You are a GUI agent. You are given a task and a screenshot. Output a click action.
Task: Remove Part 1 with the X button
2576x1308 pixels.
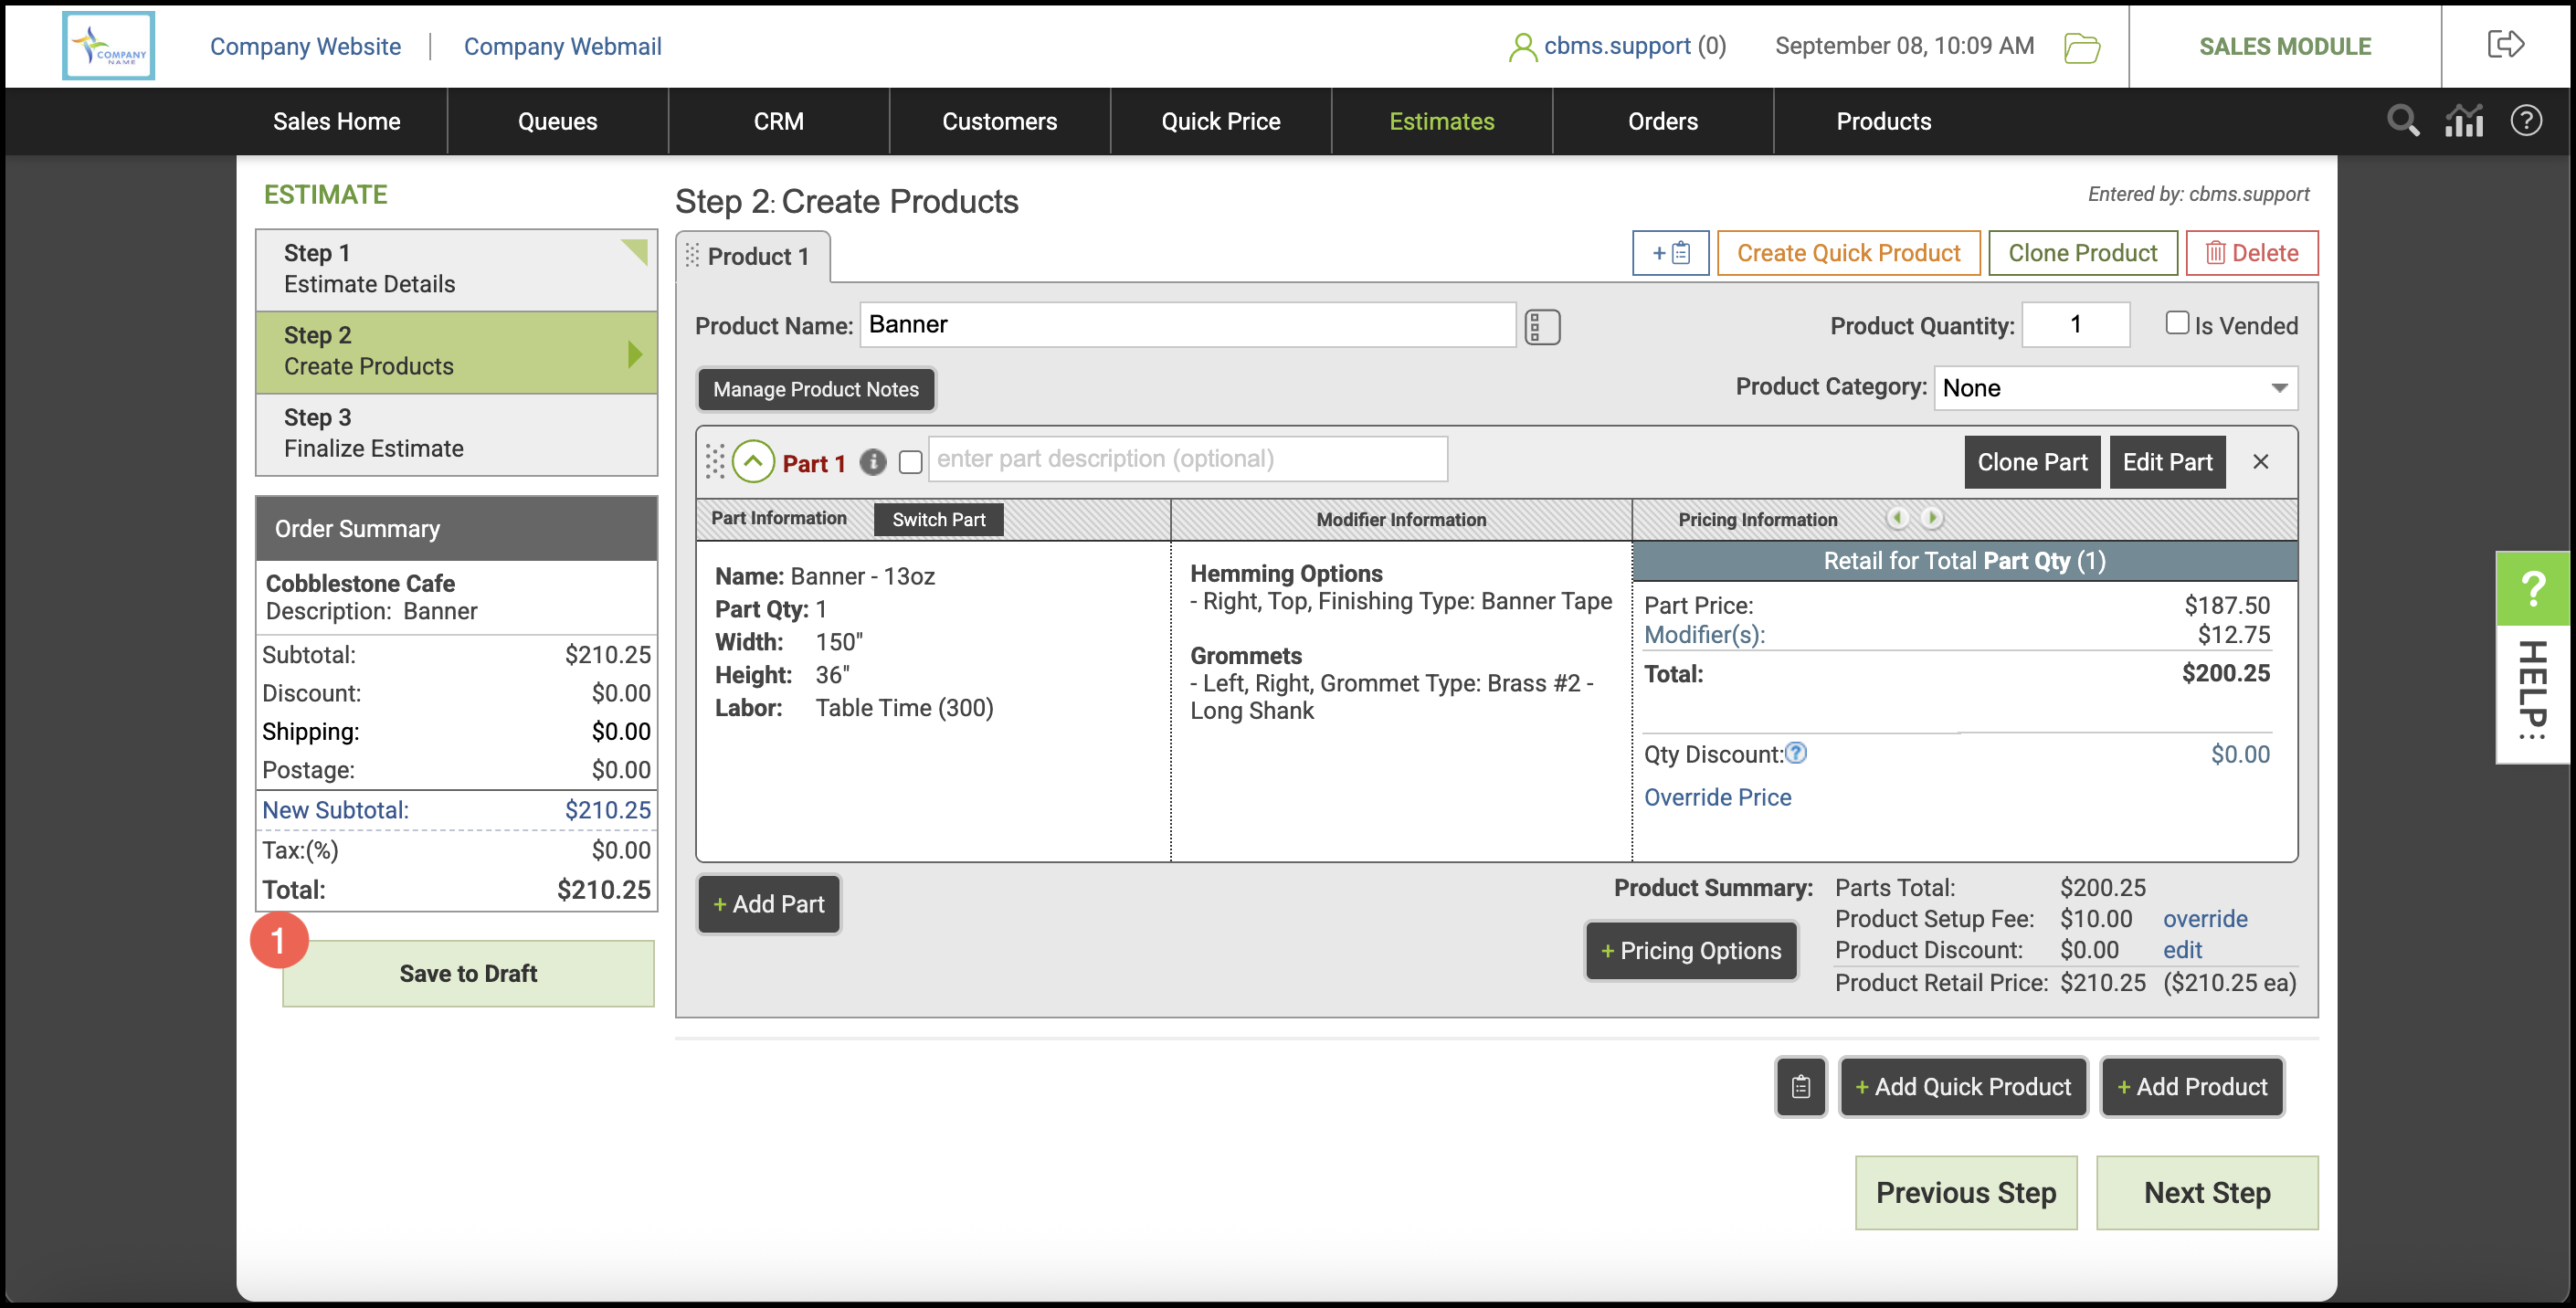[x=2260, y=461]
